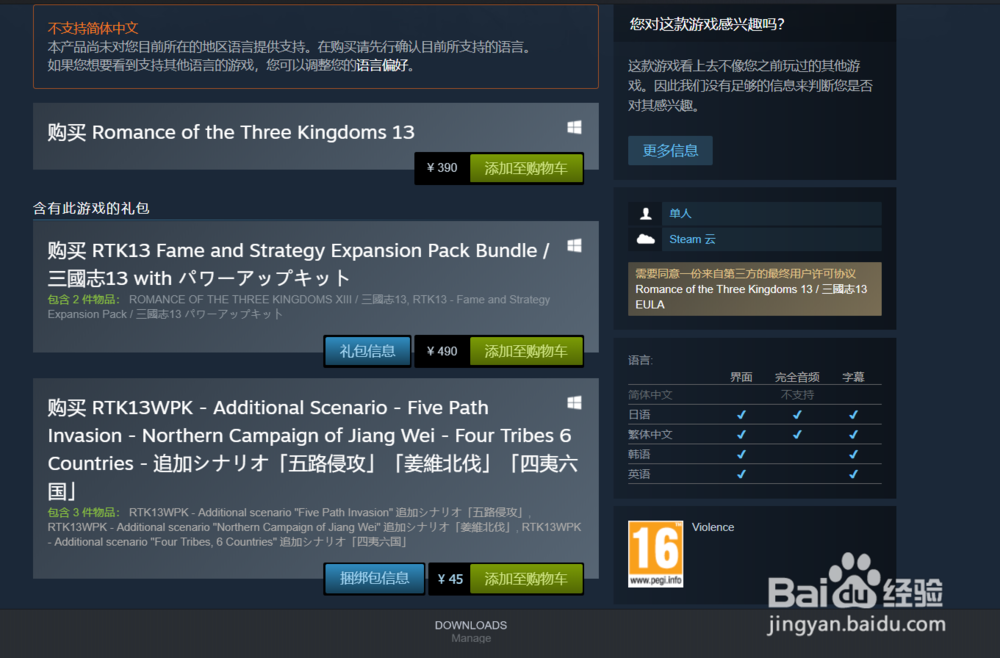Viewport: 1000px width, 658px height.
Task: Open the Romance of the Three Kingdoms 13 EULA
Action: point(751,296)
